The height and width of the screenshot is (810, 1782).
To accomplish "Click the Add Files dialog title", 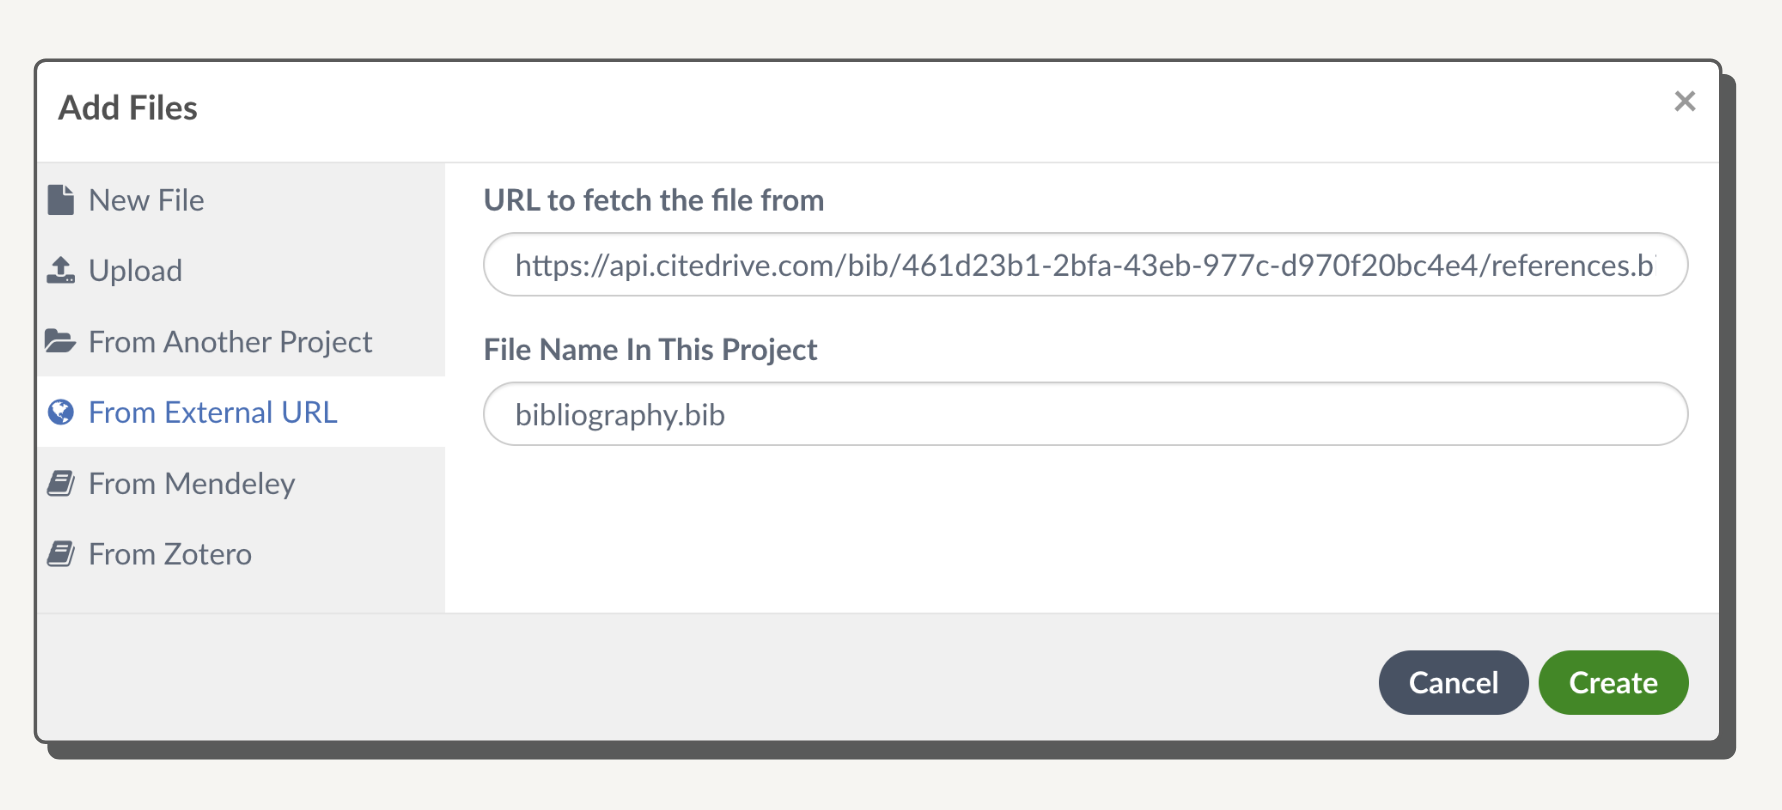I will pyautogui.click(x=127, y=107).
